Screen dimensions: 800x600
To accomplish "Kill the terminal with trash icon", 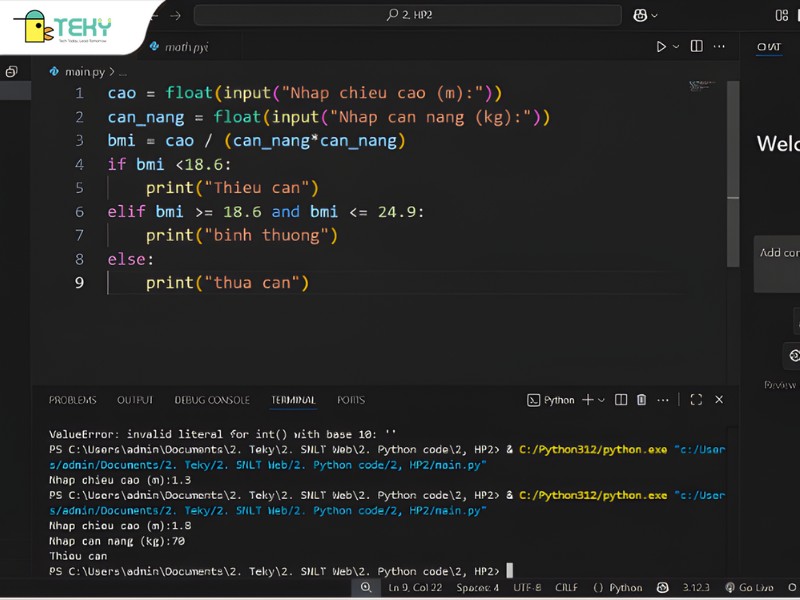I will (x=642, y=400).
